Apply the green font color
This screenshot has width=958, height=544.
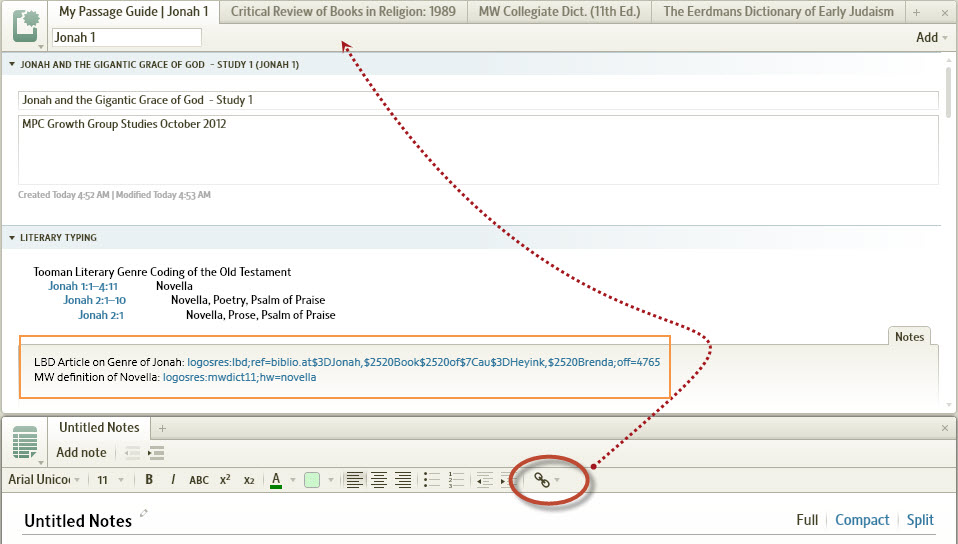pos(276,480)
